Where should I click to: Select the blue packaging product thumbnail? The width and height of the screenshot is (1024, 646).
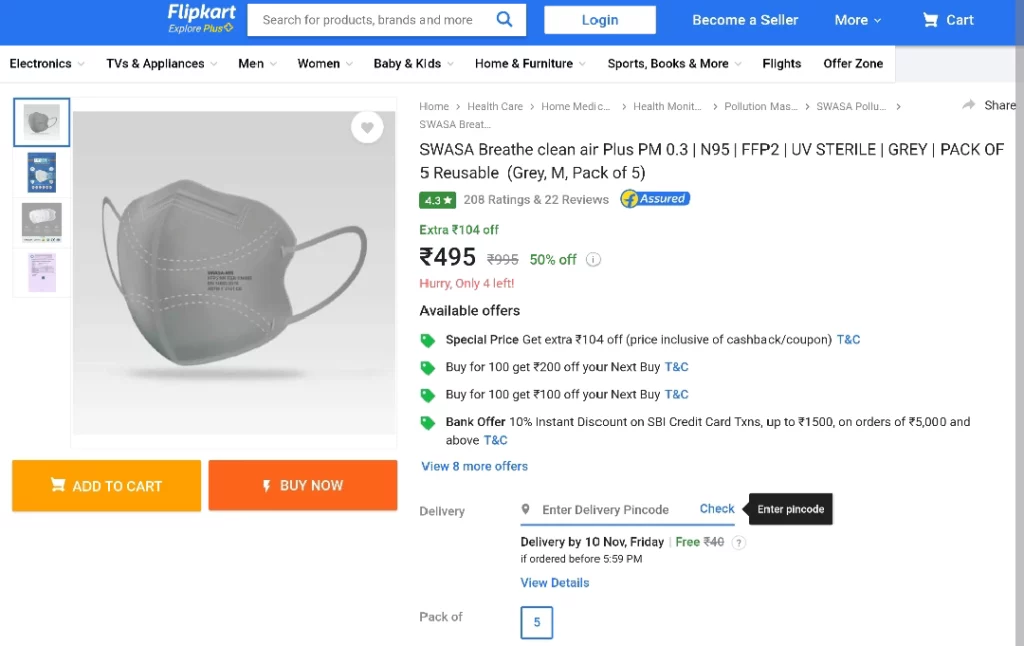point(42,172)
